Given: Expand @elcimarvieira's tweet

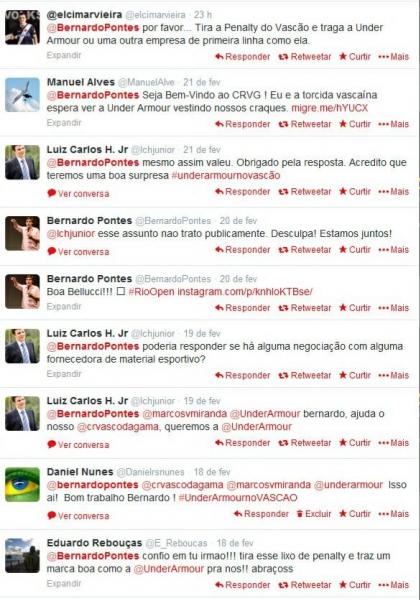Looking at the screenshot, I should coord(64,55).
